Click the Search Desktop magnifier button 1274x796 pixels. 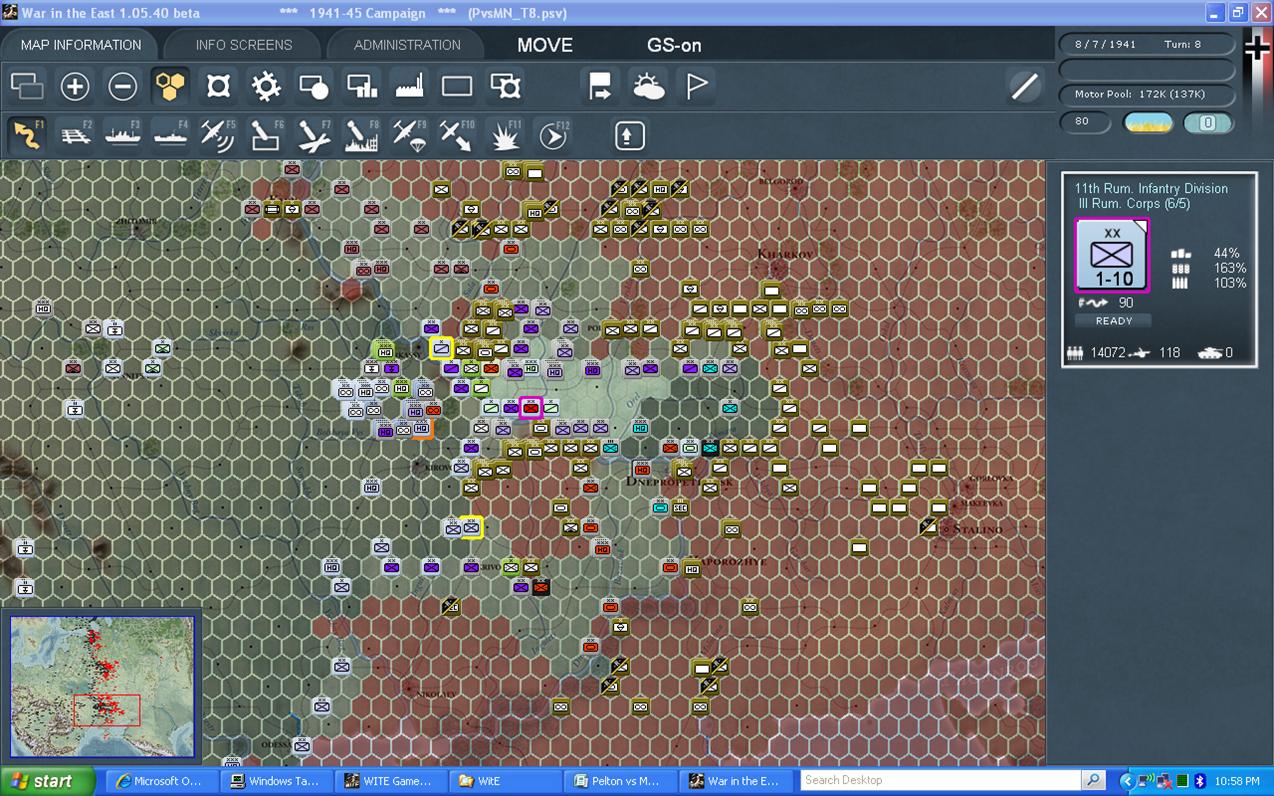point(1093,780)
